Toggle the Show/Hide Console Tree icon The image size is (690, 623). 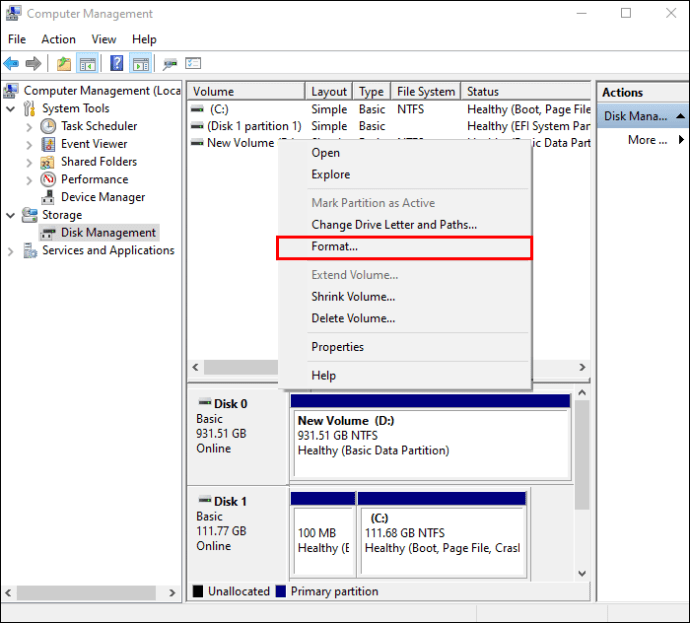click(x=87, y=64)
